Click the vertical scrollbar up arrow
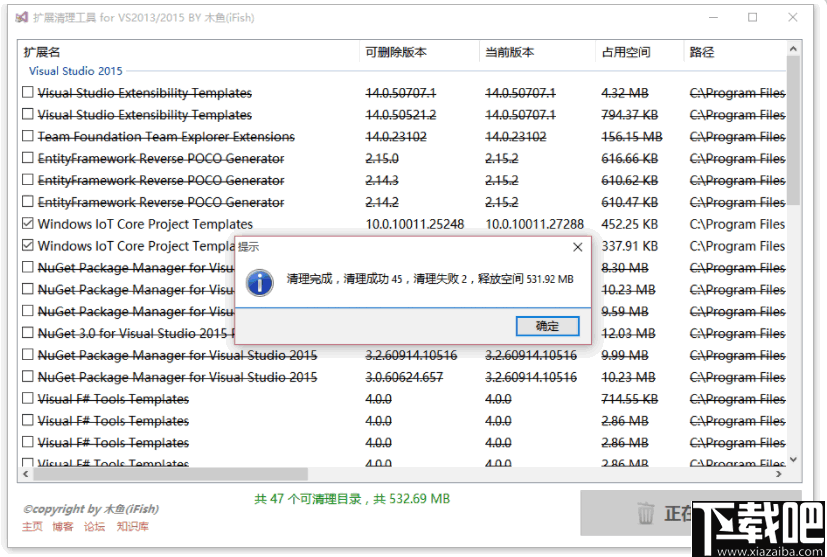The width and height of the screenshot is (827, 557). (x=793, y=49)
